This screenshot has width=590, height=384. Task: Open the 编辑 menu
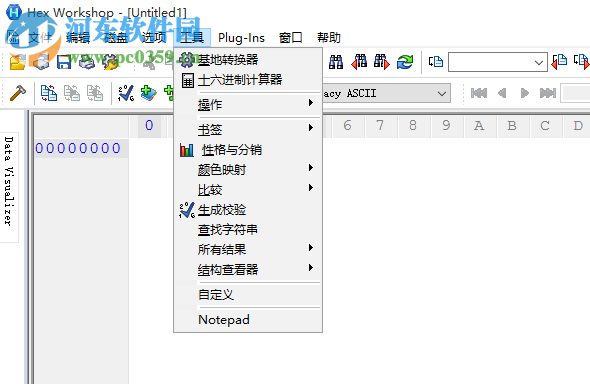pos(78,38)
